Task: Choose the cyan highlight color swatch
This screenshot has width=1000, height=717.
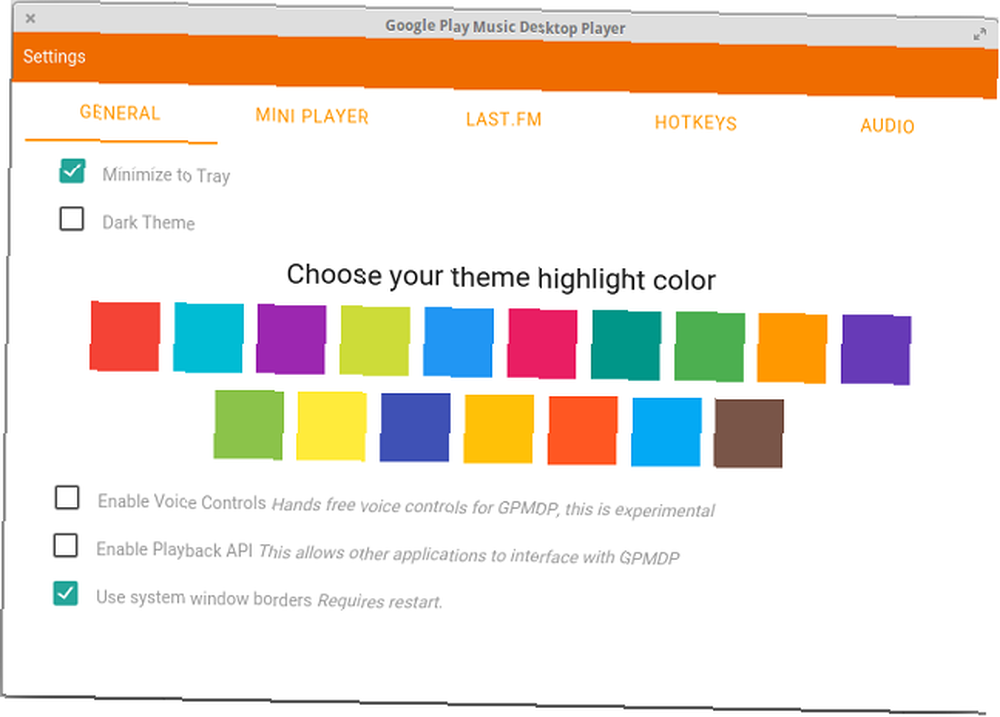Action: tap(209, 338)
